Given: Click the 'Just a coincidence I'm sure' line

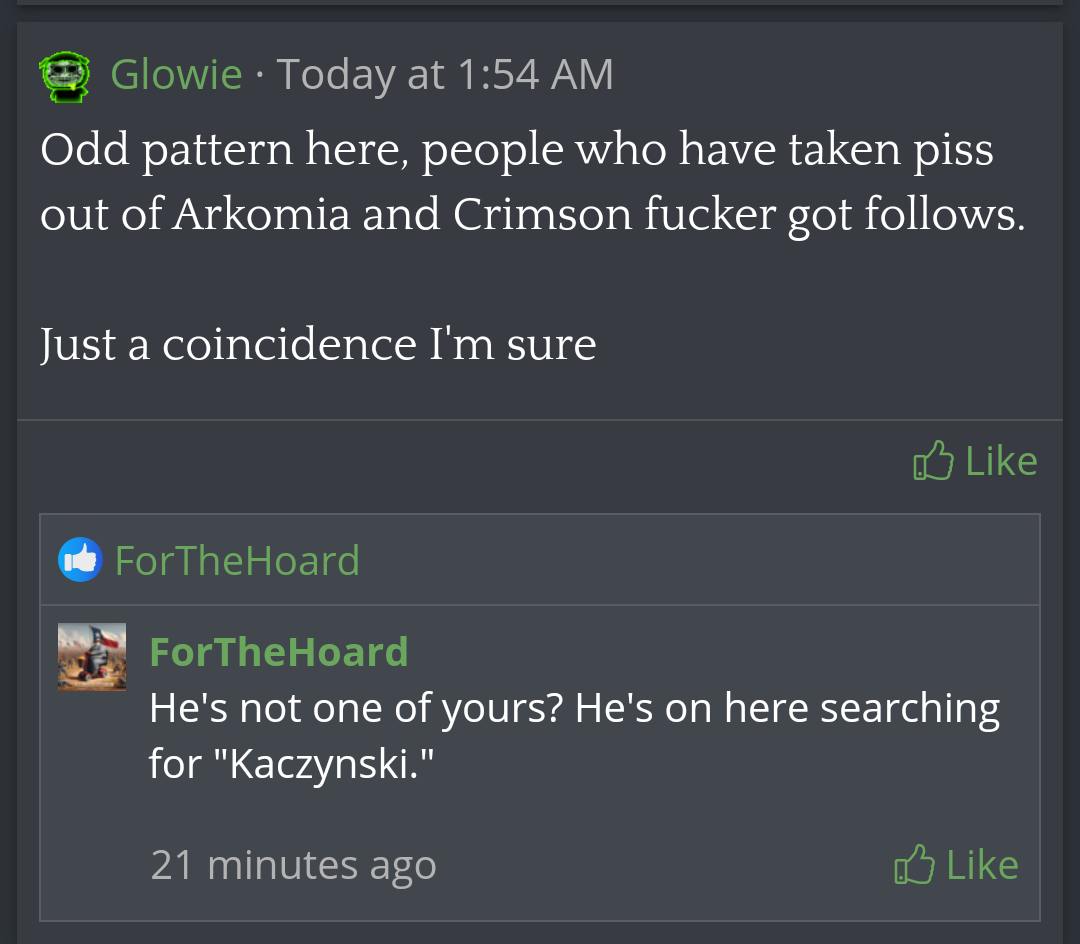Looking at the screenshot, I should 318,345.
